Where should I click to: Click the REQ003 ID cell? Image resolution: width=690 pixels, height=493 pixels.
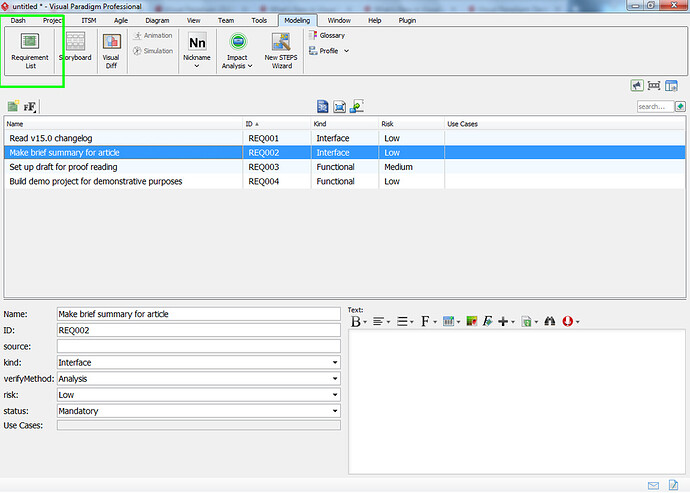coord(276,167)
